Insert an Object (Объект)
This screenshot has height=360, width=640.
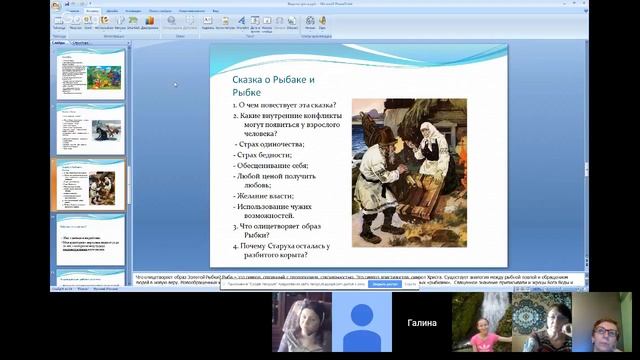(292, 22)
